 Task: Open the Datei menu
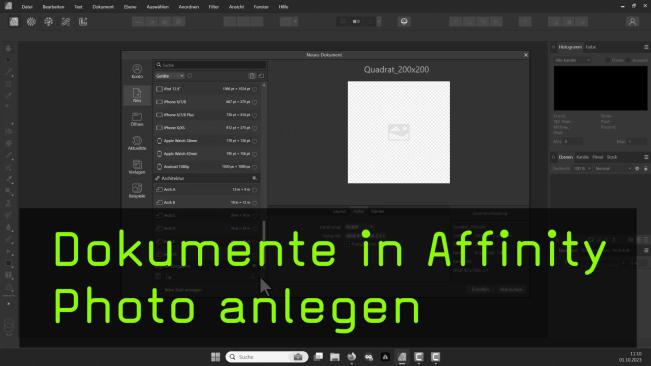[27, 7]
